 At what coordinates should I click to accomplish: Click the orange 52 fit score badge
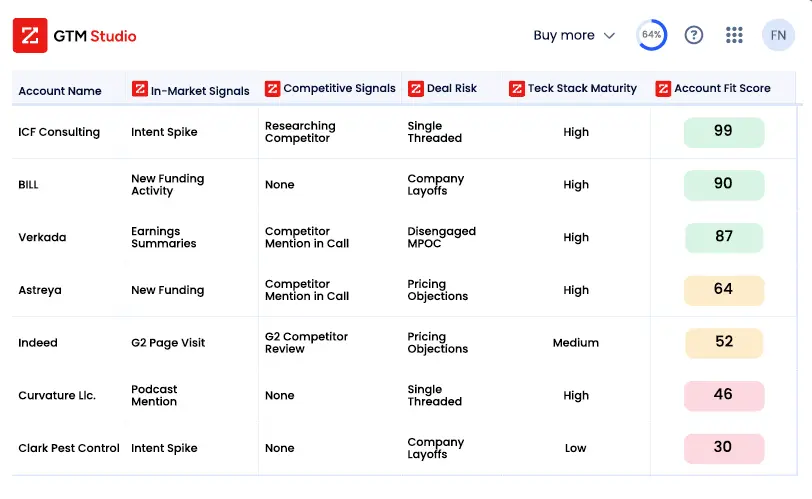(x=723, y=343)
